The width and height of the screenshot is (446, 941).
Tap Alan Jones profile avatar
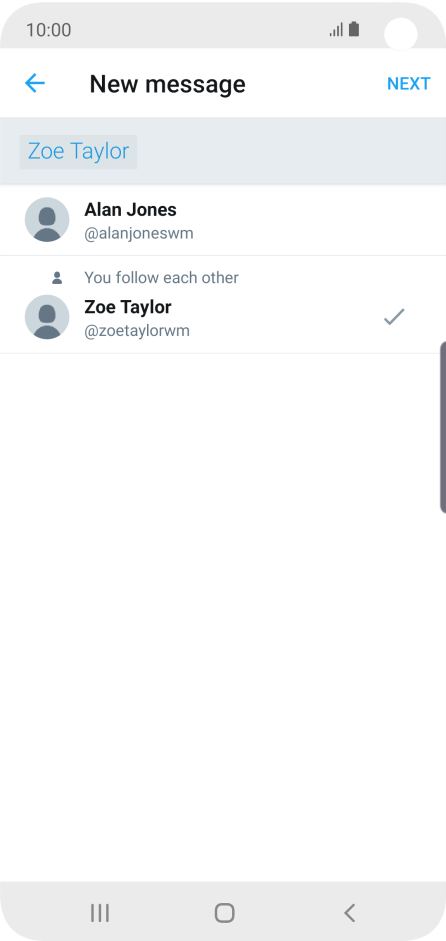click(47, 220)
